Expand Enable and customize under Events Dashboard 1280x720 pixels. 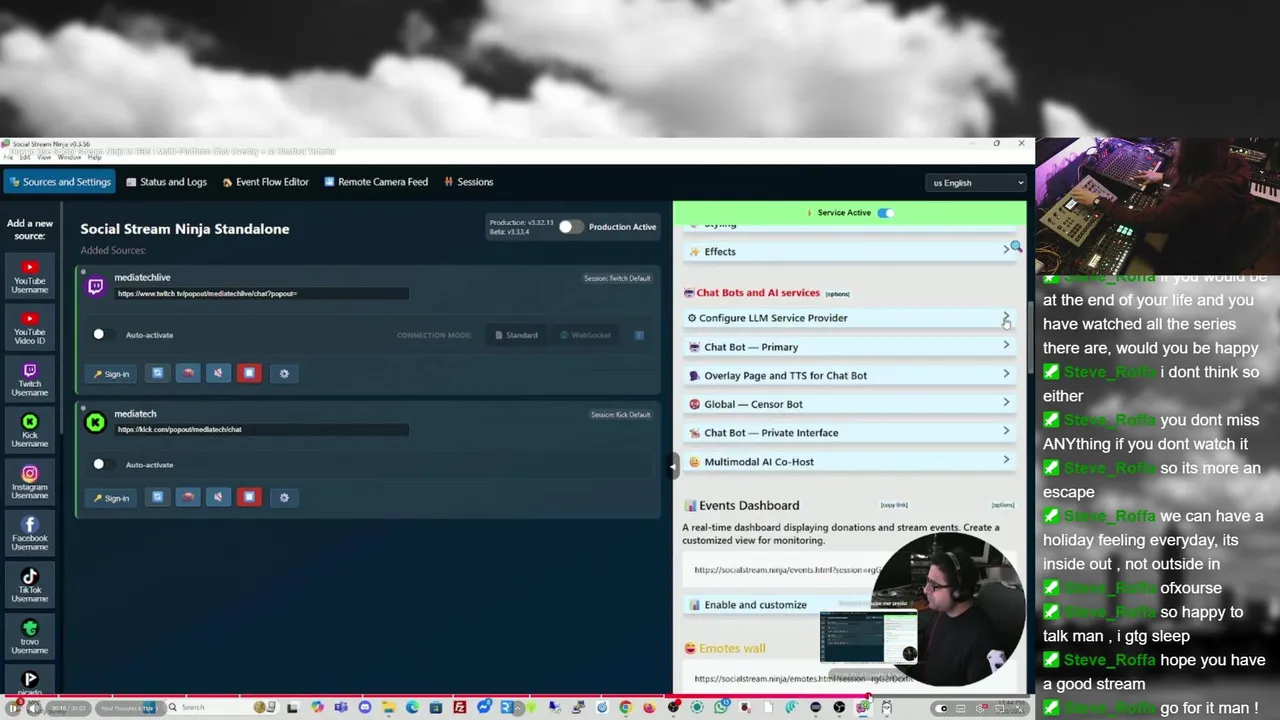[x=850, y=604]
